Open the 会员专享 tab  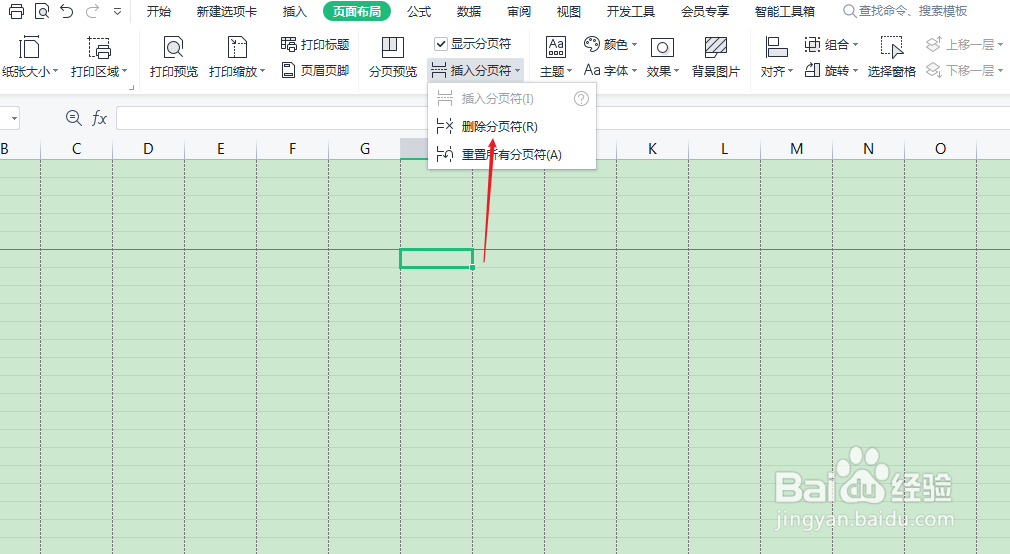point(705,12)
